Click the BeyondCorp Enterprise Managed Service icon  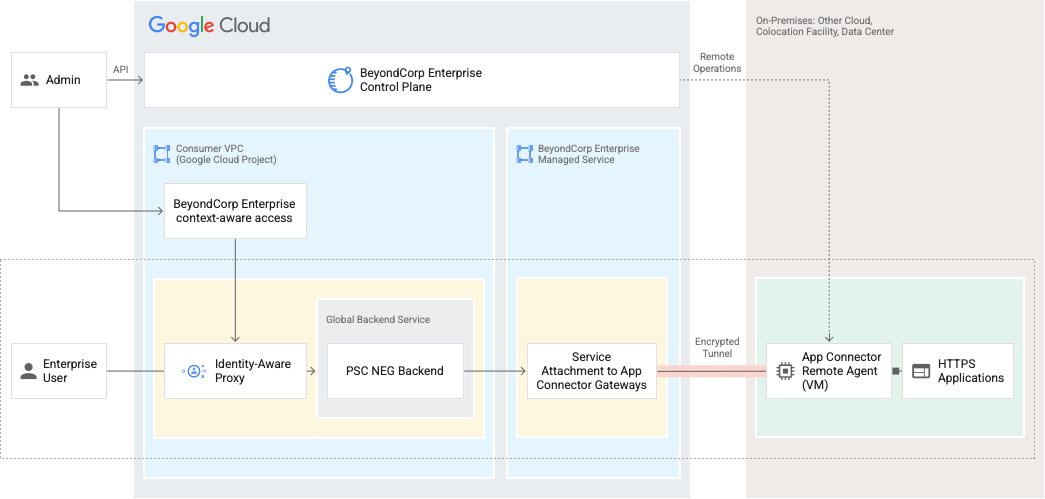pos(524,154)
